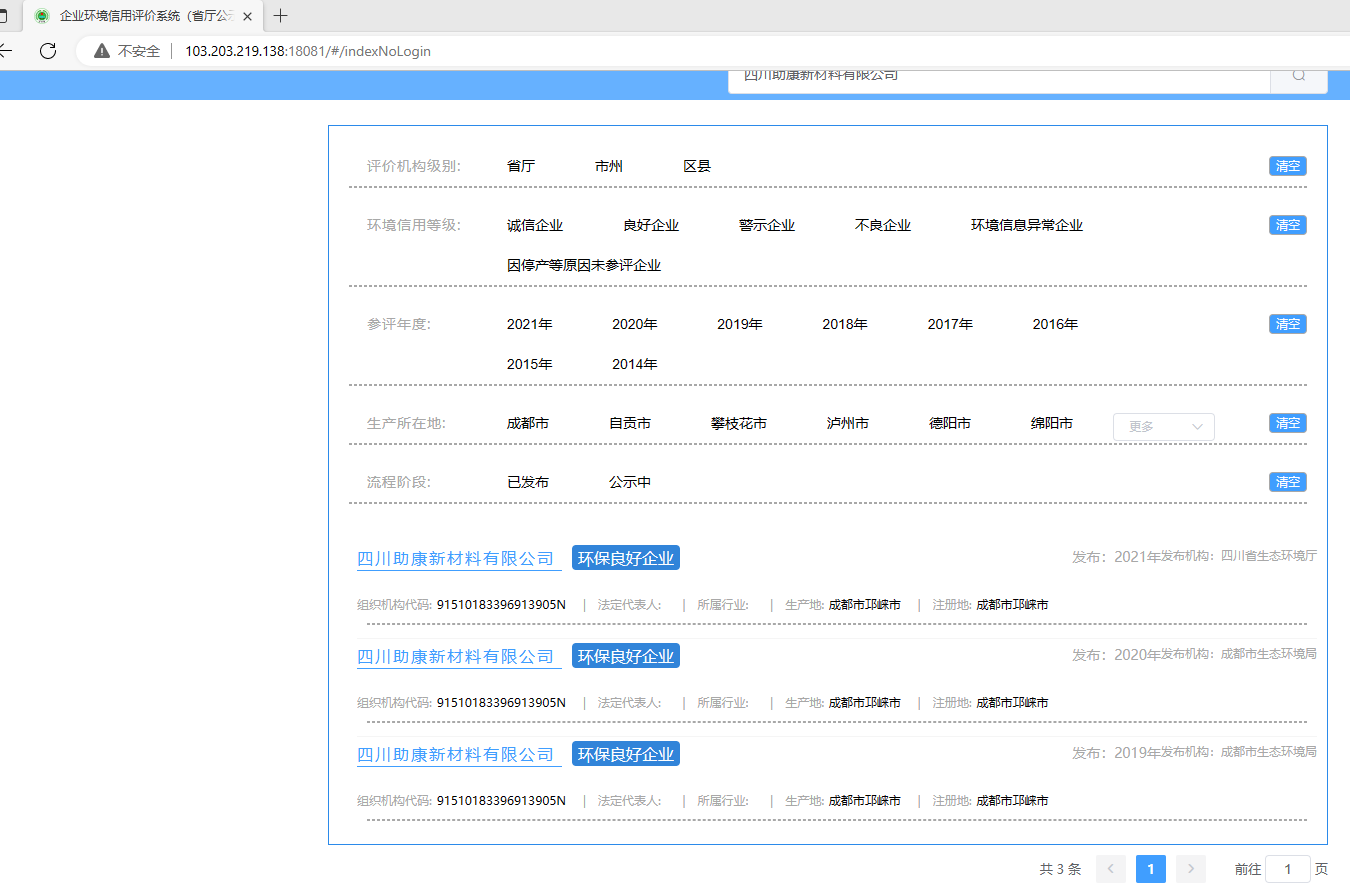Click the next page chevron in pagination

tap(1190, 869)
